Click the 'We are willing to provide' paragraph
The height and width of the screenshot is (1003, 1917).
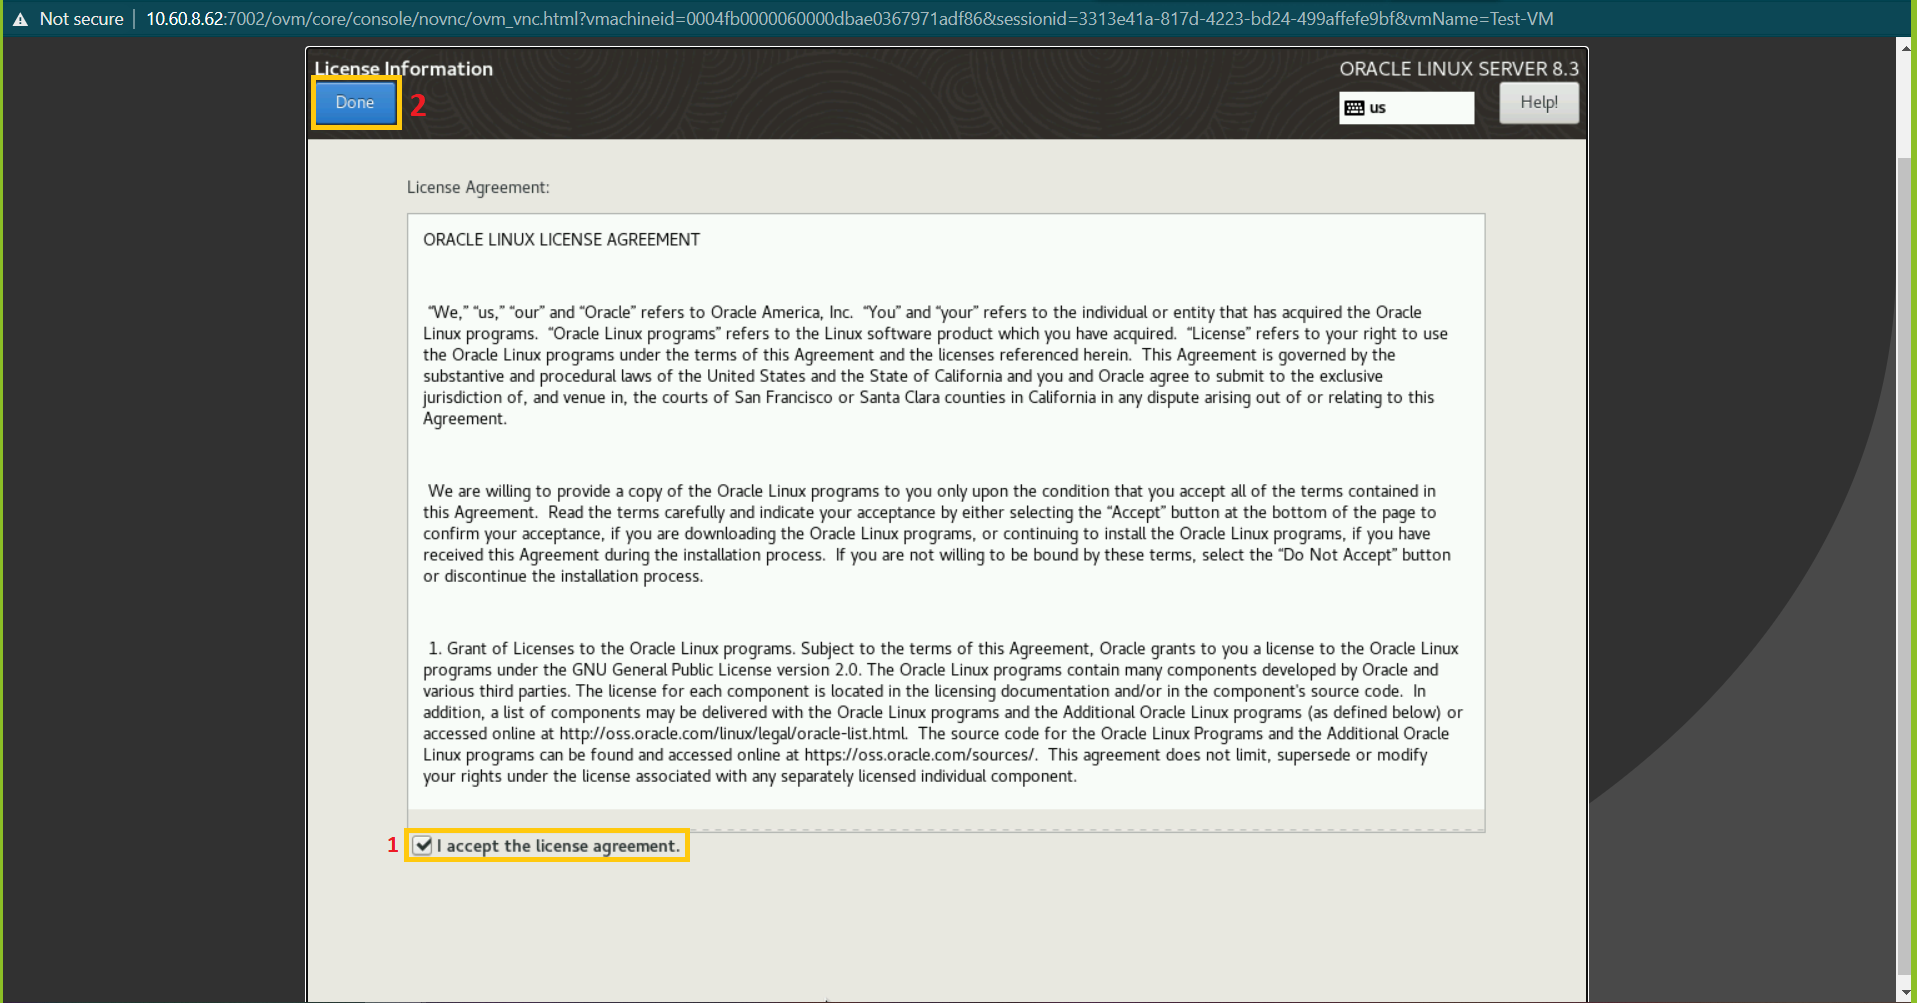tap(935, 533)
